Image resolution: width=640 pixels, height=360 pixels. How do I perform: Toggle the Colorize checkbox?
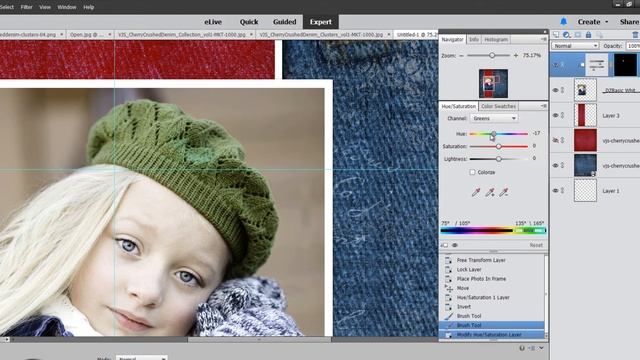tap(472, 172)
